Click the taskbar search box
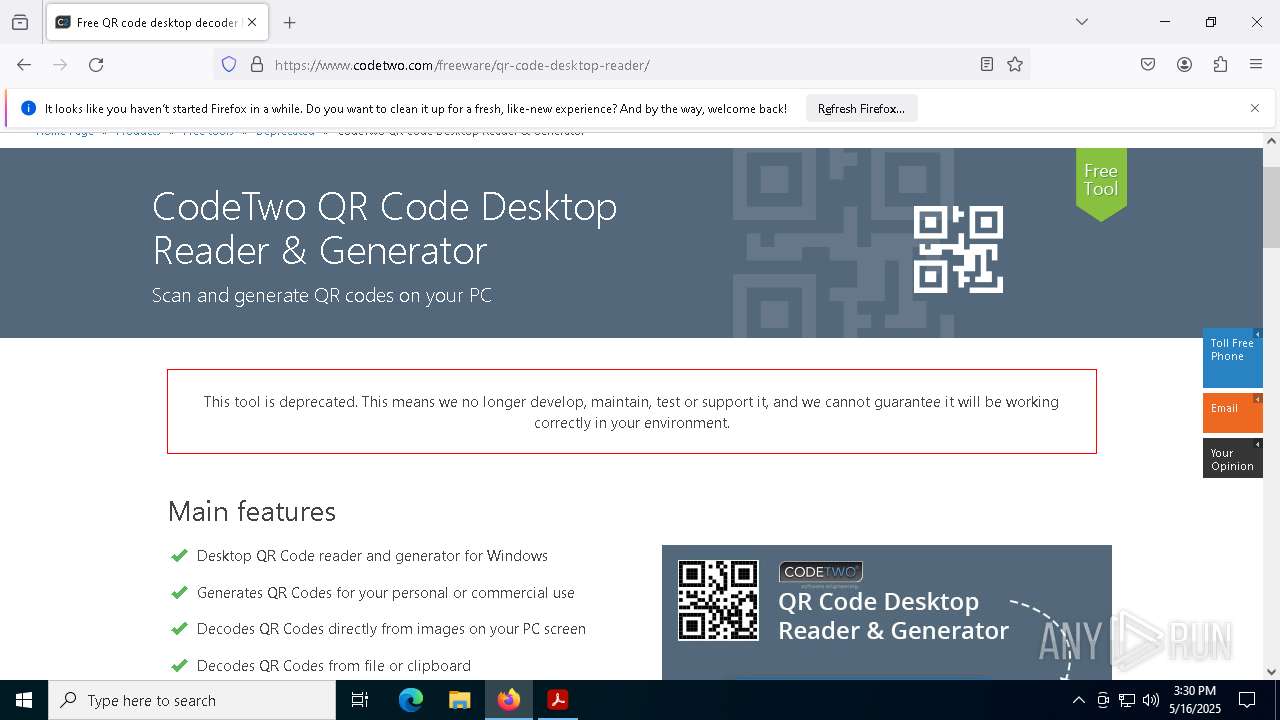The image size is (1280, 720). (192, 700)
